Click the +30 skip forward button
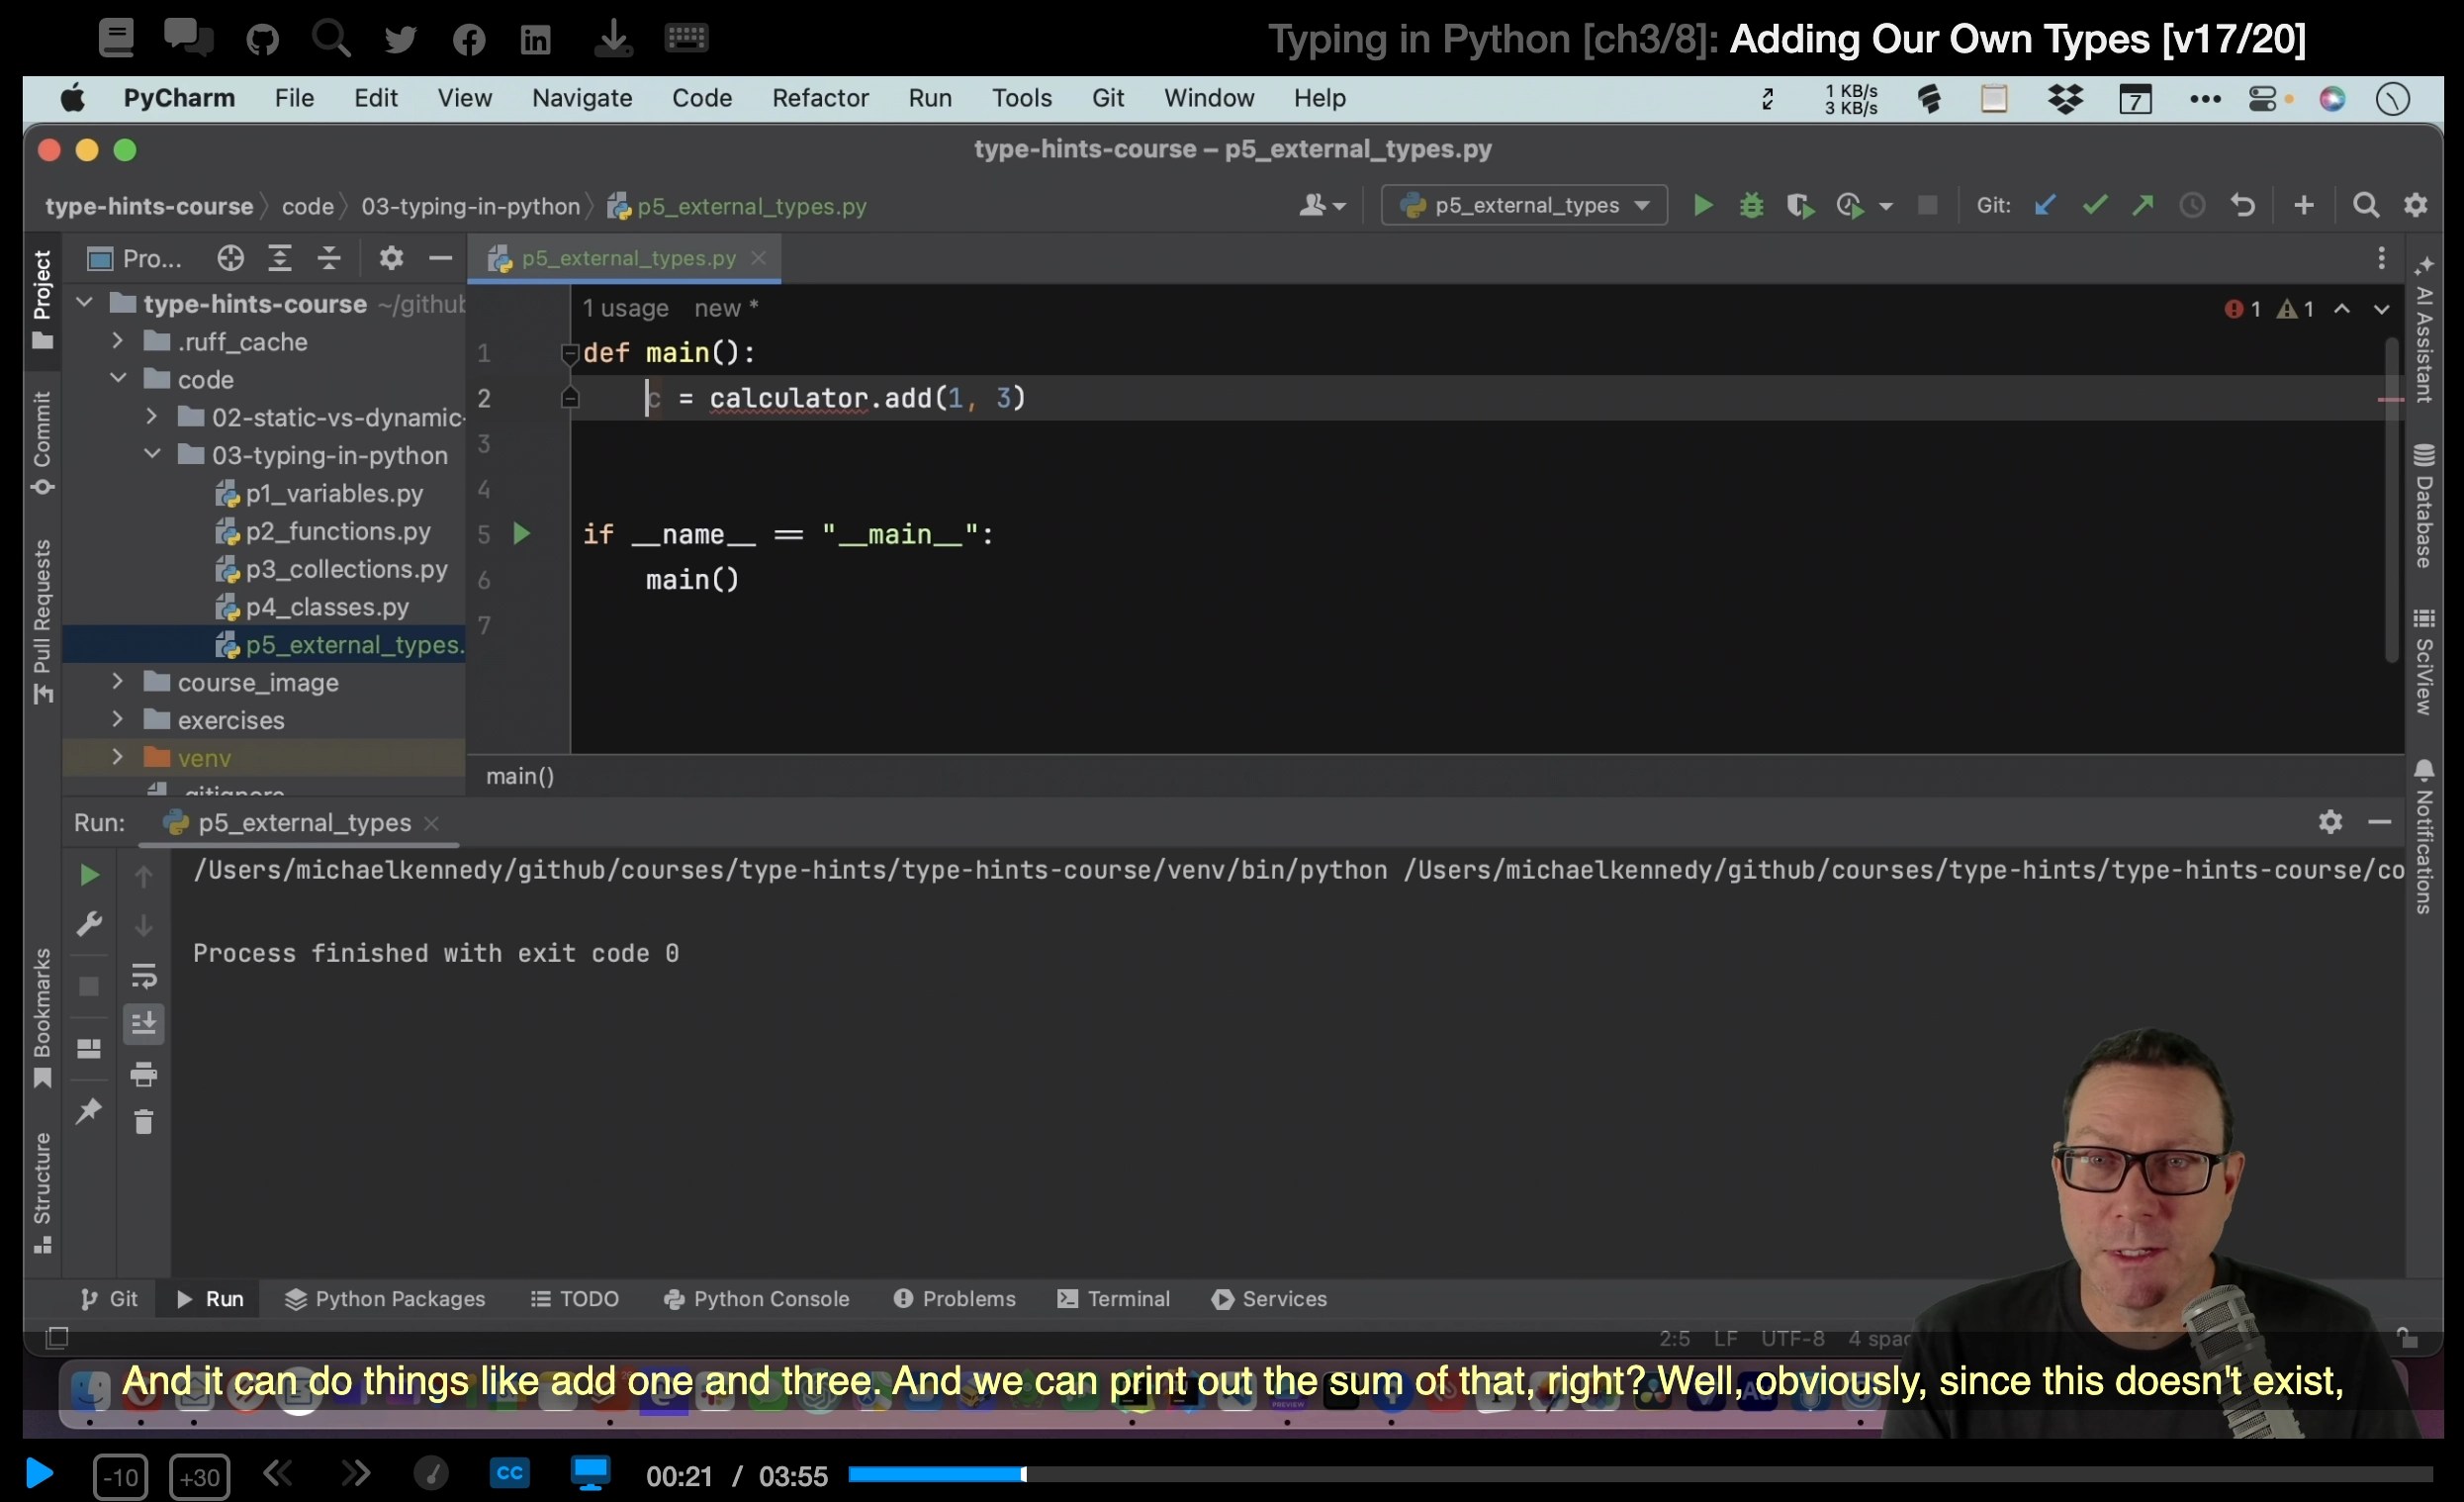2464x1502 pixels. tap(199, 1477)
